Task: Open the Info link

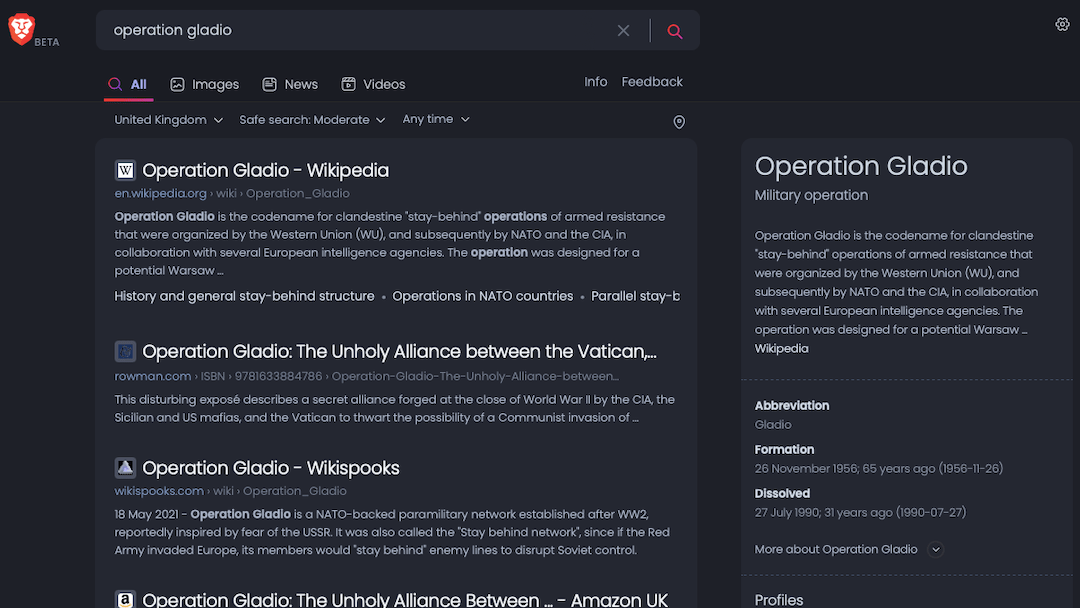Action: tap(596, 82)
